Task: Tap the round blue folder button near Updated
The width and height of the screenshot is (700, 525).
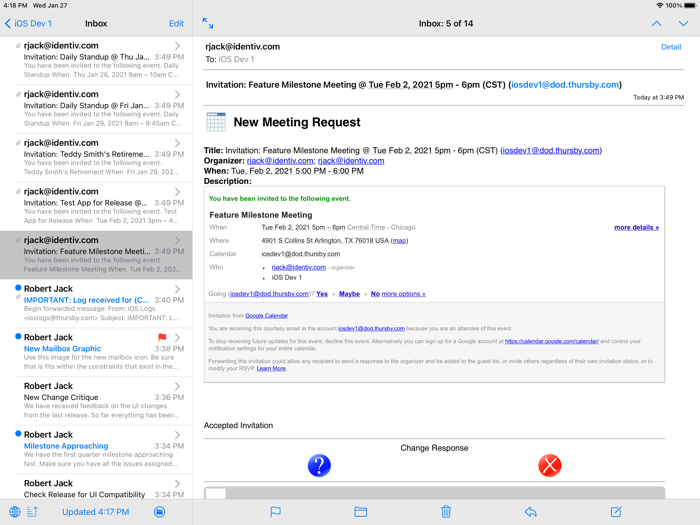Action: click(x=159, y=512)
